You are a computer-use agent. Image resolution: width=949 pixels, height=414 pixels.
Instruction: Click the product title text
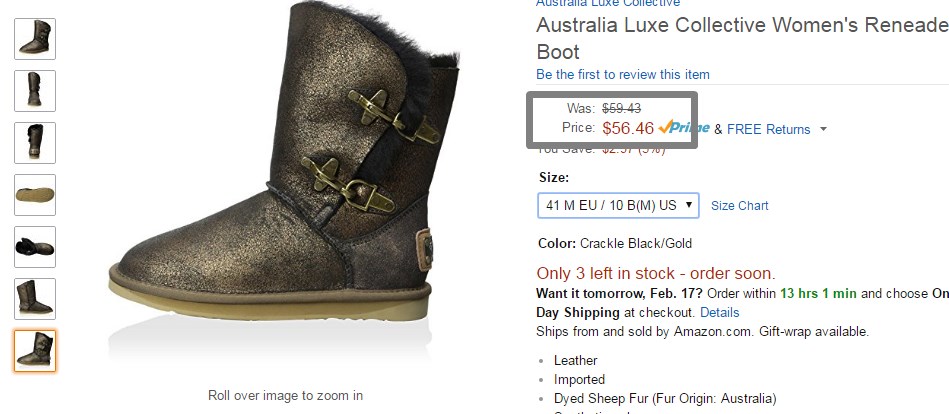coord(743,38)
